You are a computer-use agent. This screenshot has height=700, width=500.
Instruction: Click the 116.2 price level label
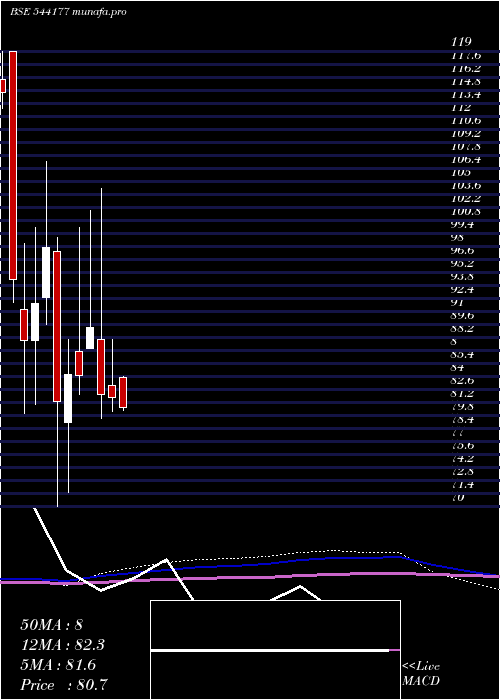click(x=466, y=68)
